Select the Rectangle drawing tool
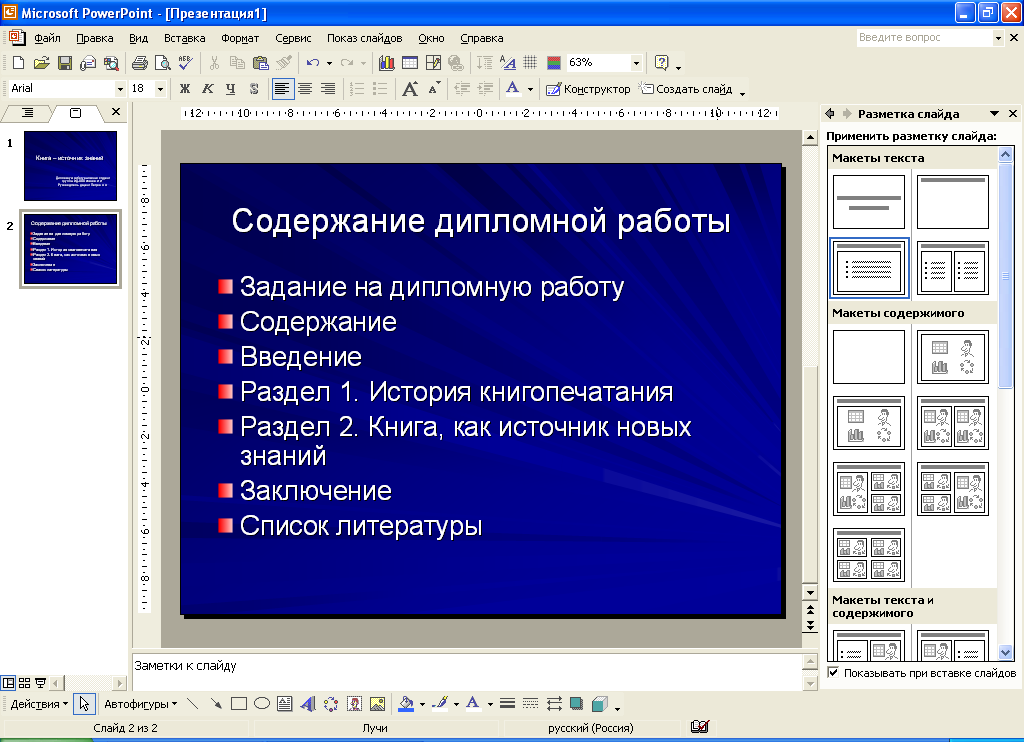Image resolution: width=1024 pixels, height=742 pixels. 239,703
